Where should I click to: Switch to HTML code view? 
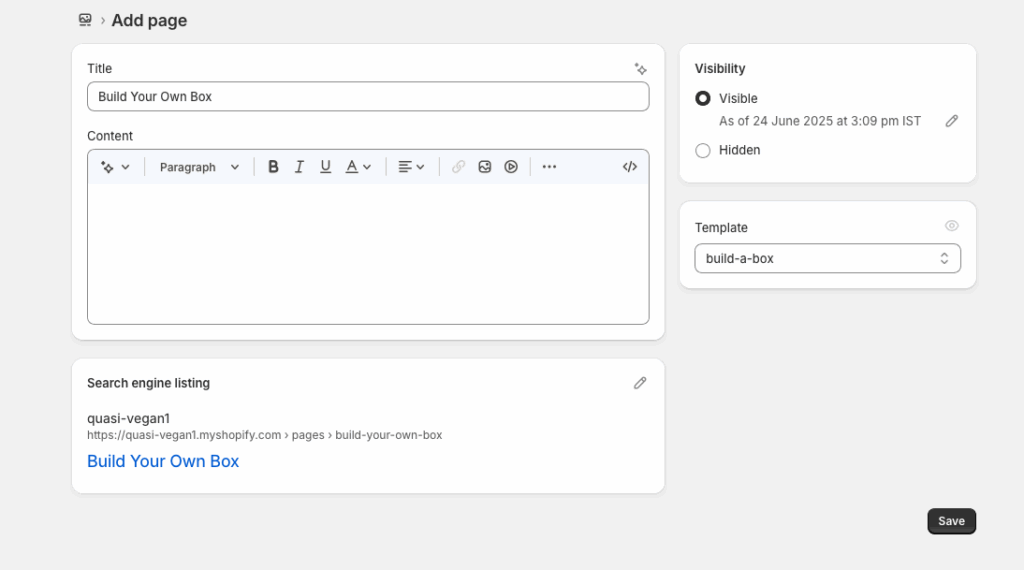coord(630,167)
